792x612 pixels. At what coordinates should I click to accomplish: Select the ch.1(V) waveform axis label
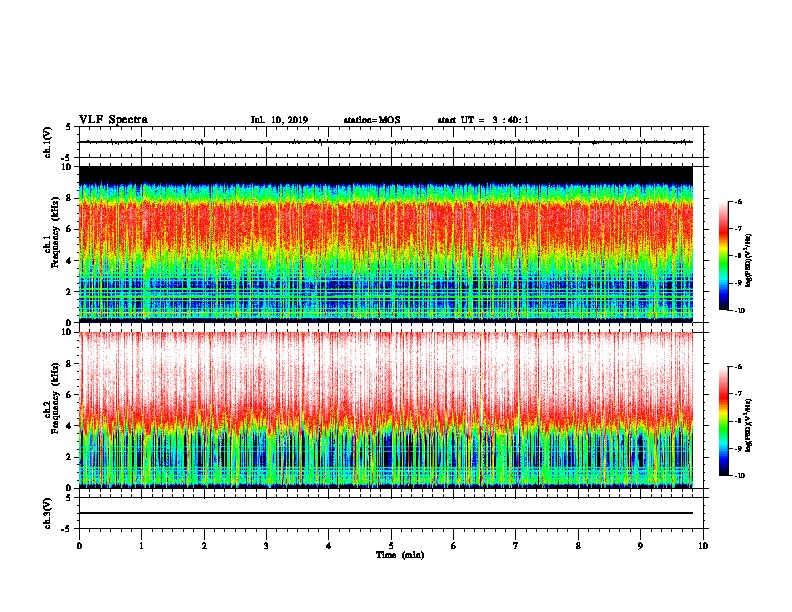(x=48, y=142)
